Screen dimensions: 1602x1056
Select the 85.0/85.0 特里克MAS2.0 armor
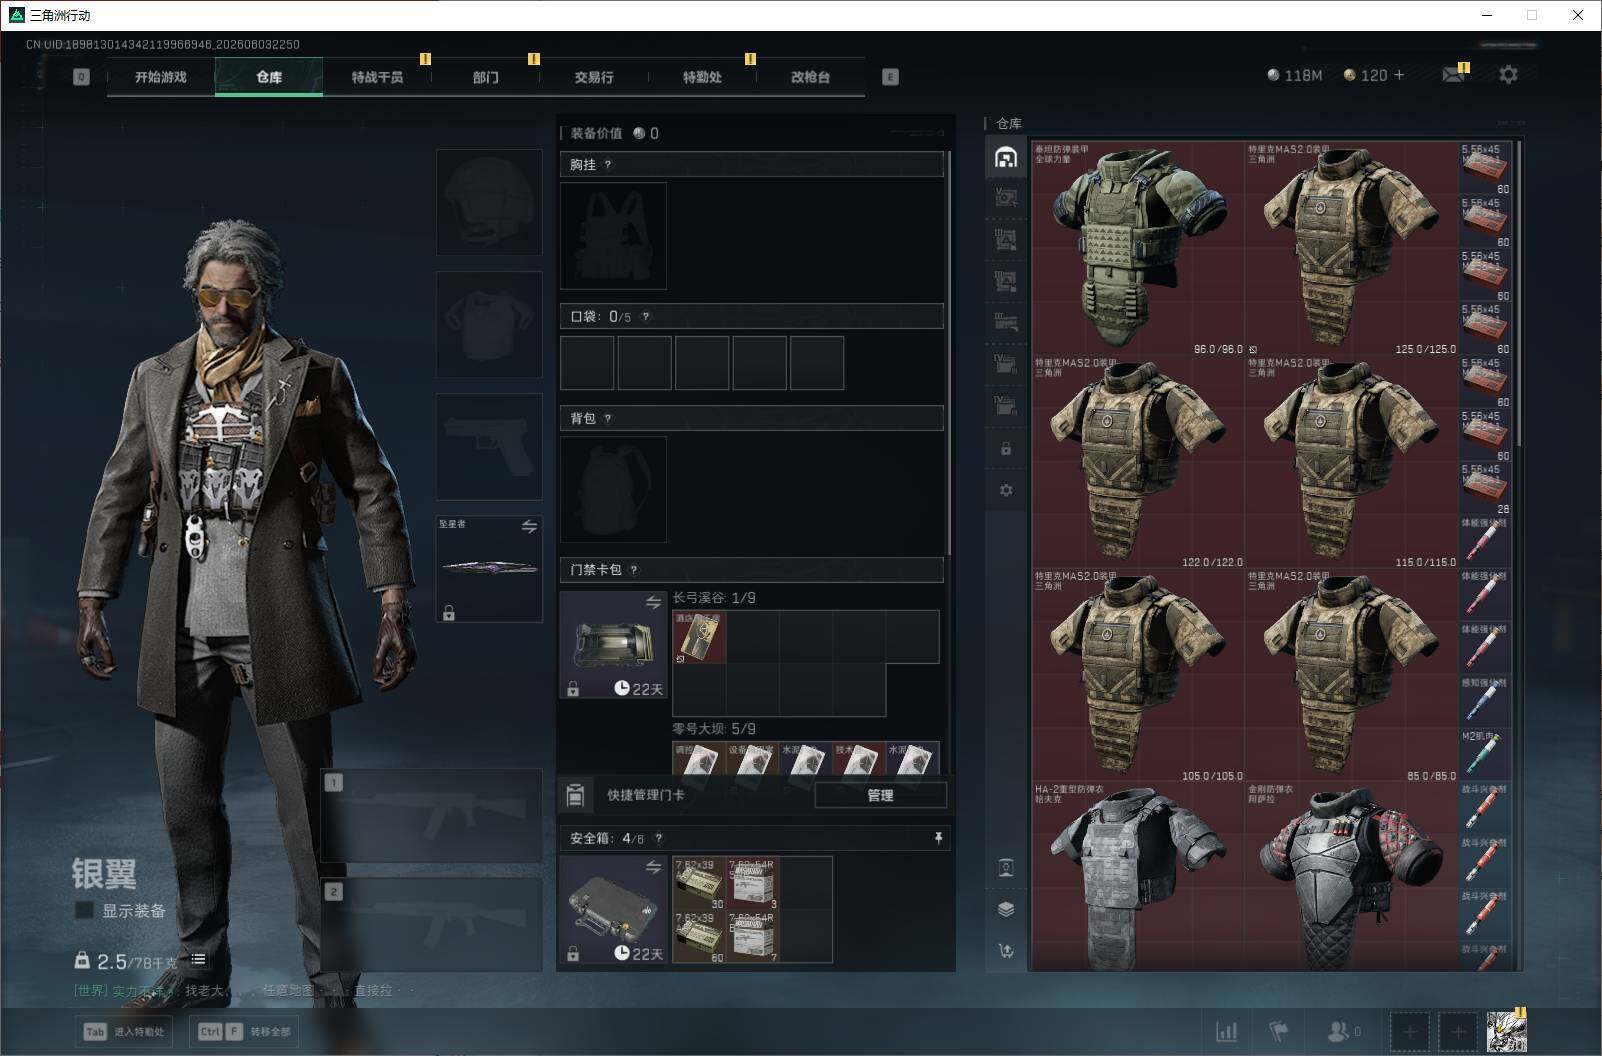point(1351,677)
